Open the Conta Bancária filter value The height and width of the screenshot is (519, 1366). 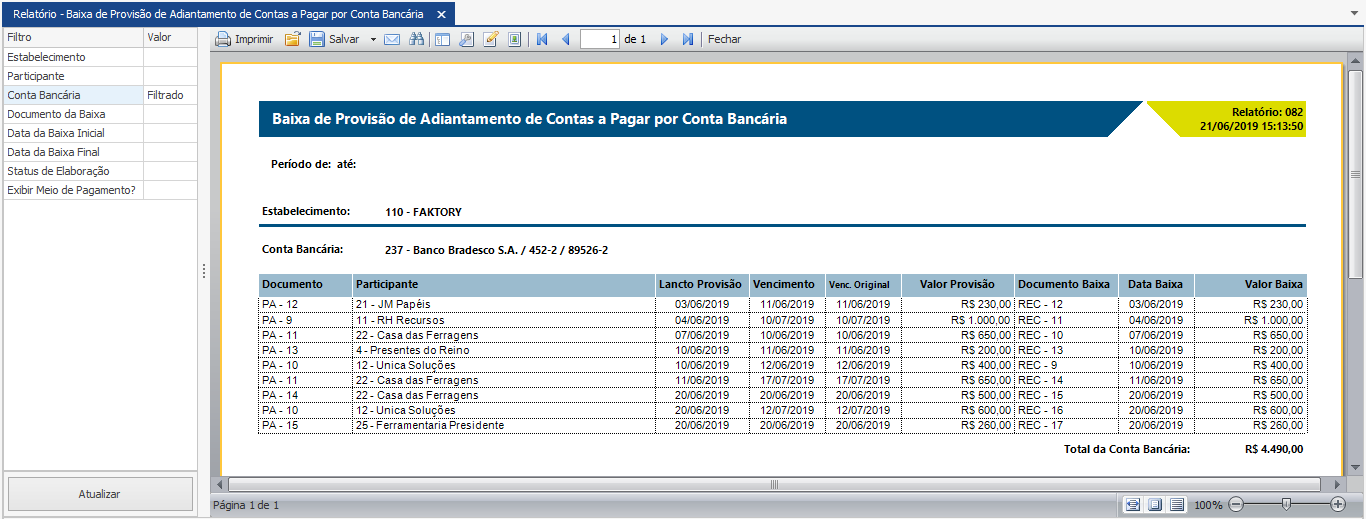tap(170, 95)
